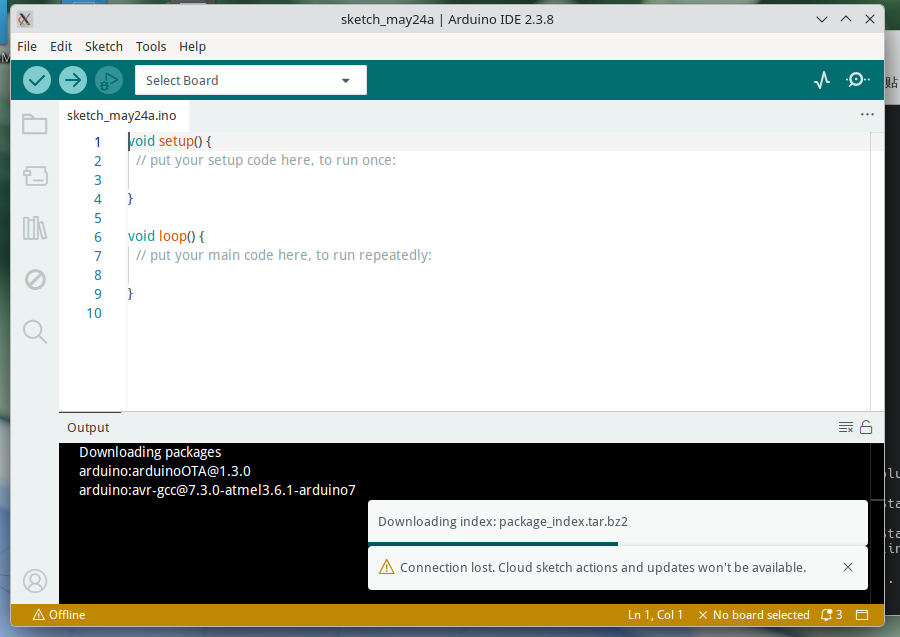The width and height of the screenshot is (900, 637).
Task: Expand the Select Board dropdown
Action: 251,80
